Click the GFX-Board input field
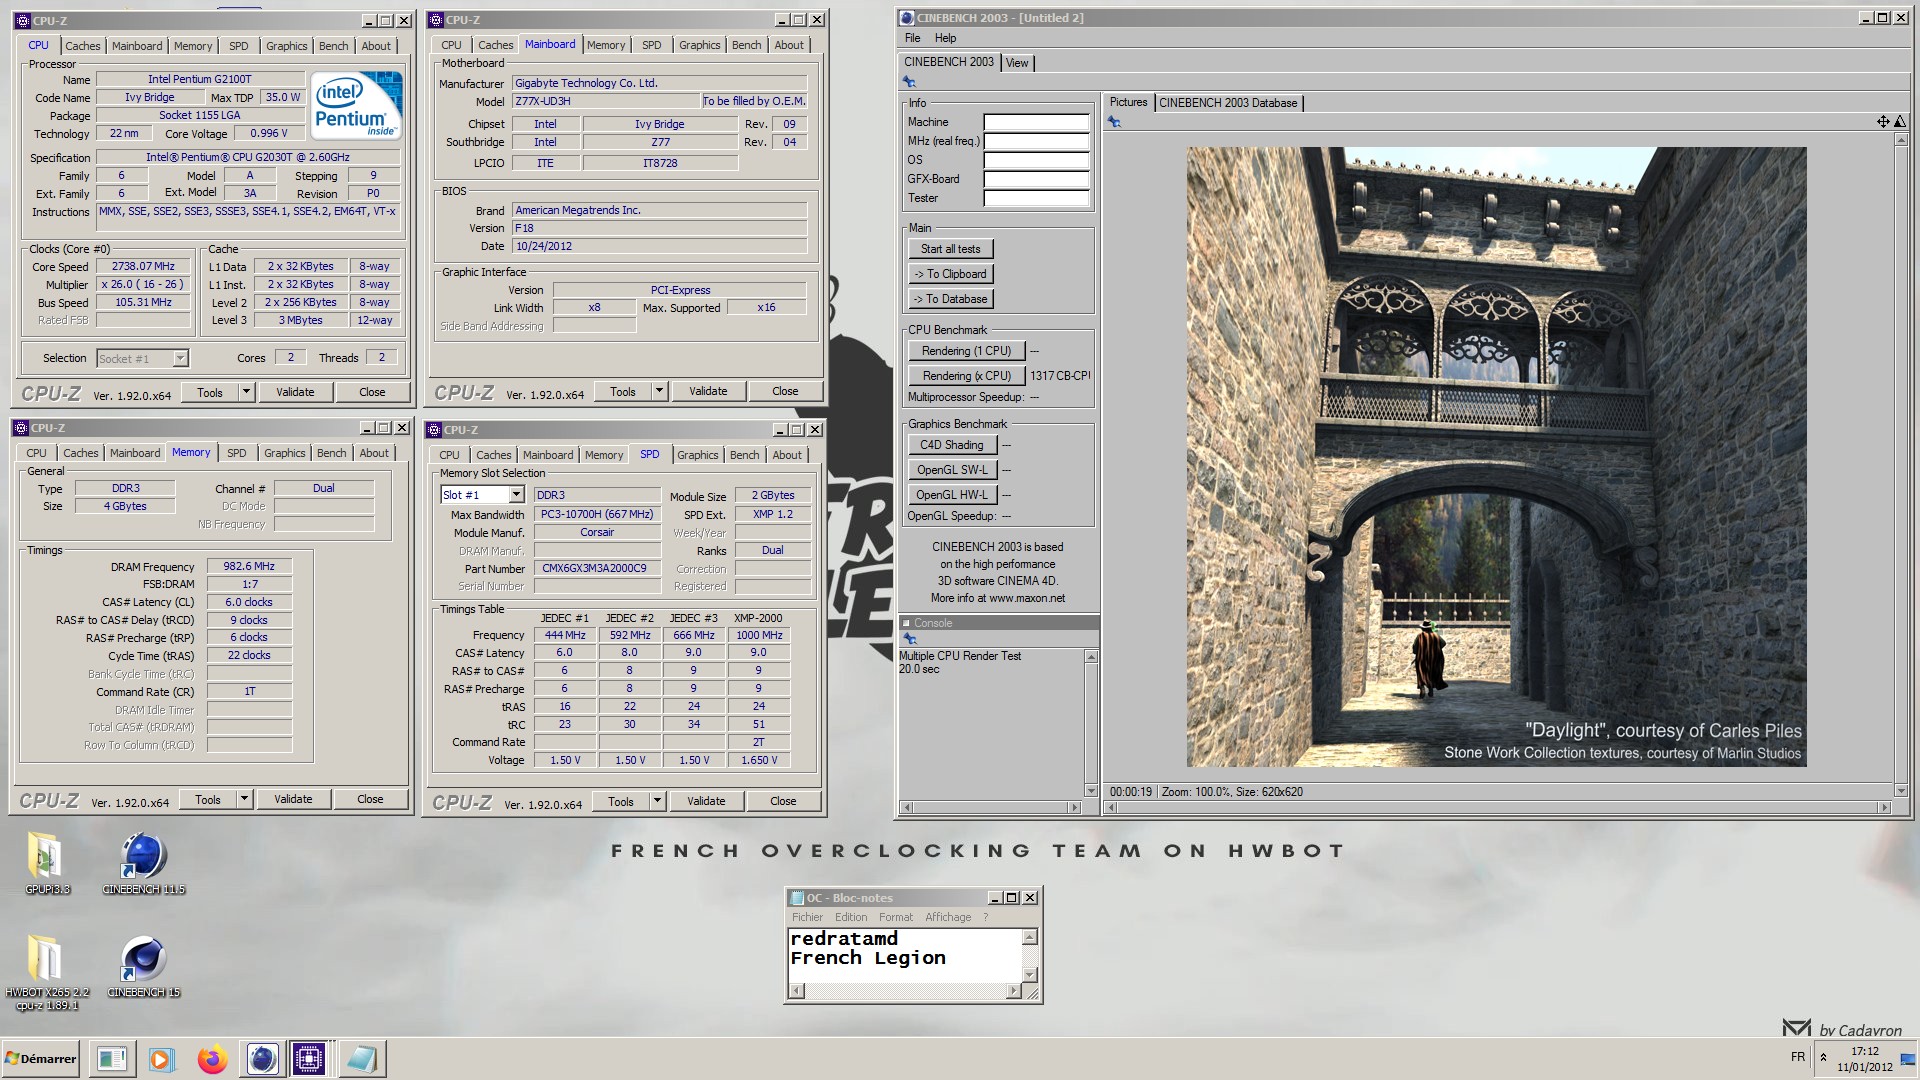Screen dimensions: 1920x1080 (x=1036, y=179)
